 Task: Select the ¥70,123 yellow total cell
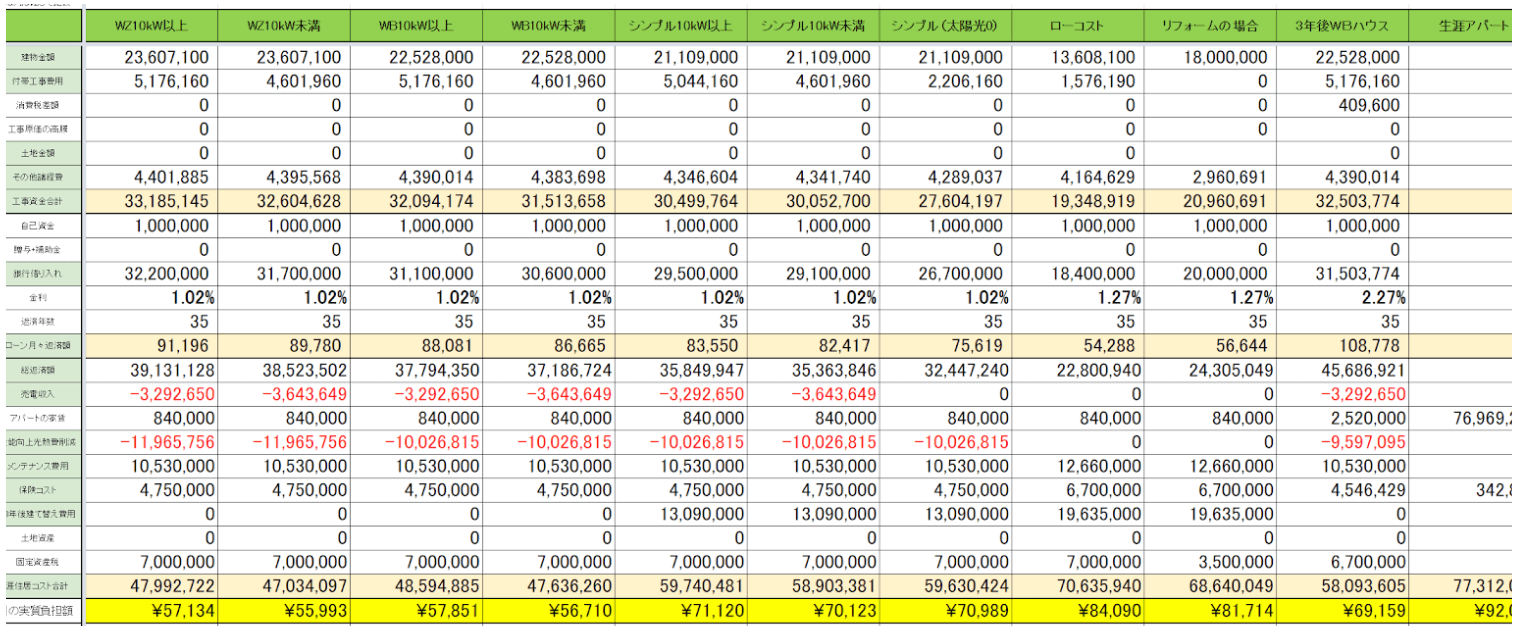811,609
